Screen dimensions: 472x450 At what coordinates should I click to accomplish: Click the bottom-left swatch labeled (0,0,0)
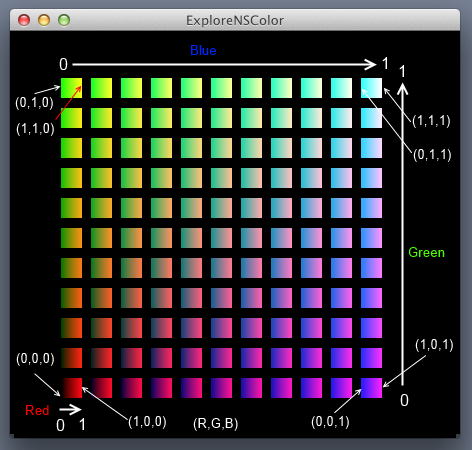click(71, 388)
